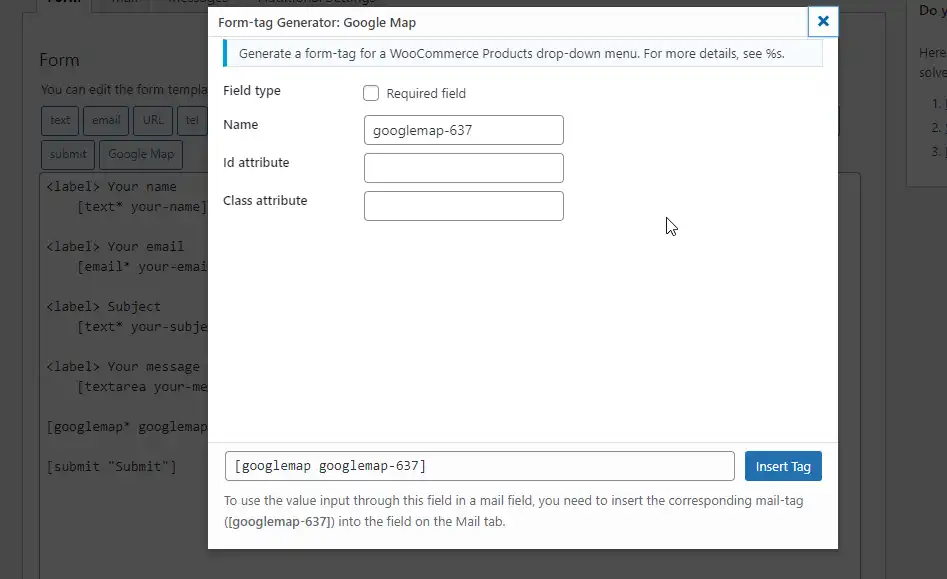The image size is (947, 579).
Task: Click the submit tag button behind dialog
Action: coord(68,155)
